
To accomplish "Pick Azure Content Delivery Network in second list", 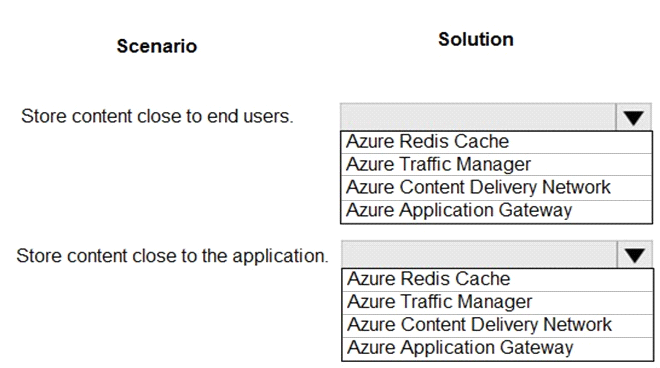I will pyautogui.click(x=498, y=325).
